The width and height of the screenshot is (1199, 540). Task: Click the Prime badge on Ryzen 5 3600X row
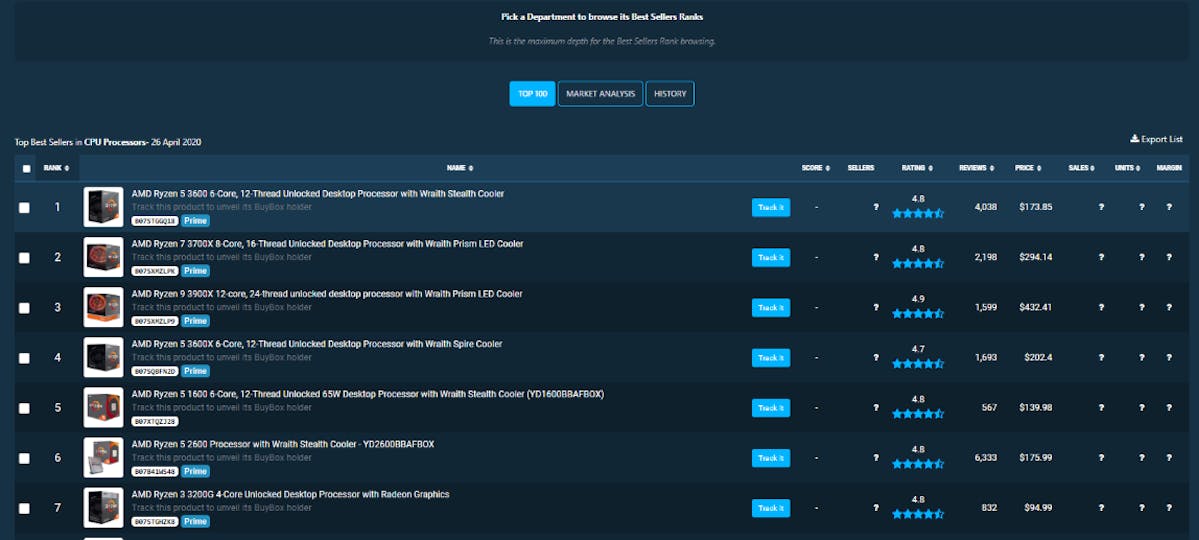pos(195,371)
